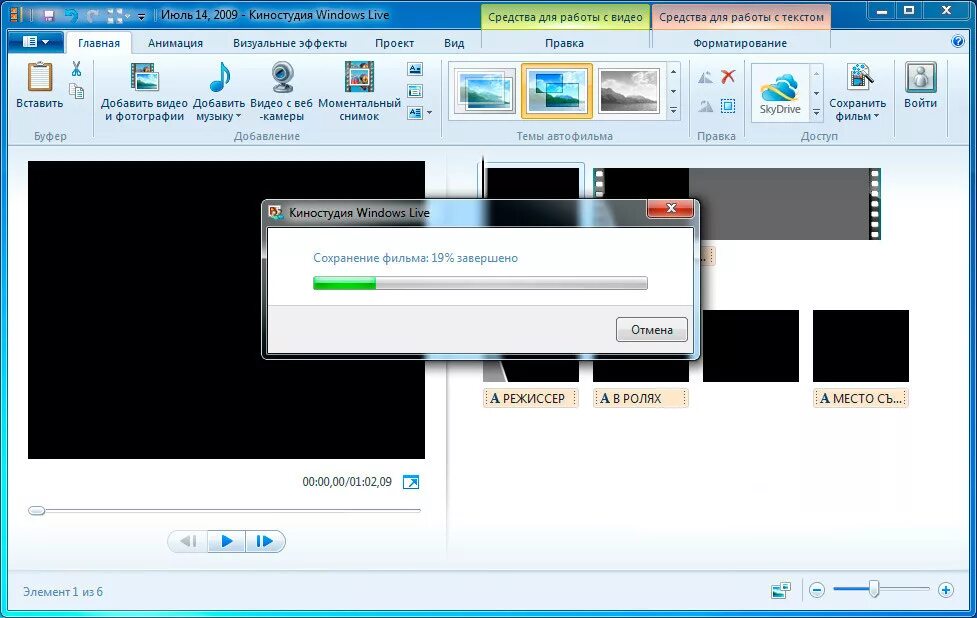Expand the sharing destinations gallery
Viewport: 977px width, 618px height.
[816, 112]
